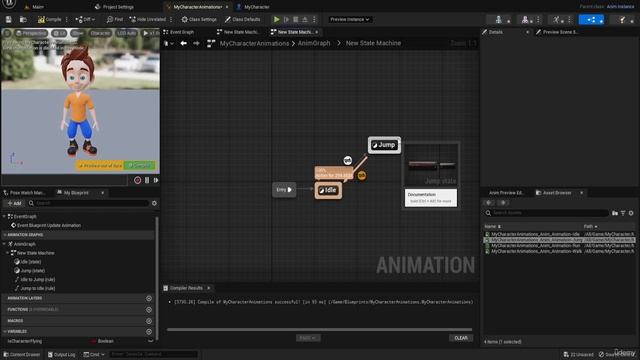Screen dimensions: 640x360
Task: Save the blueprint with the disk icon
Action: pyautogui.click(x=9, y=19)
